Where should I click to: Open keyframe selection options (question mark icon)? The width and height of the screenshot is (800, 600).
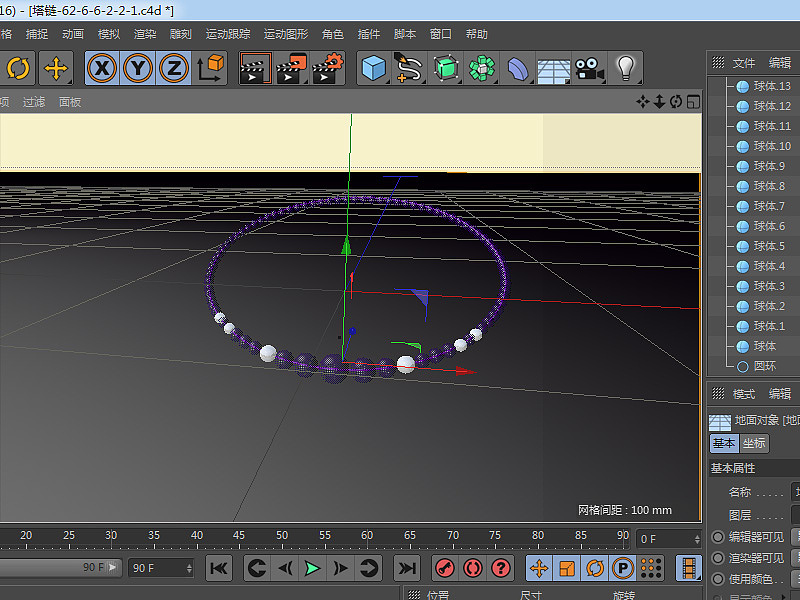click(x=501, y=568)
